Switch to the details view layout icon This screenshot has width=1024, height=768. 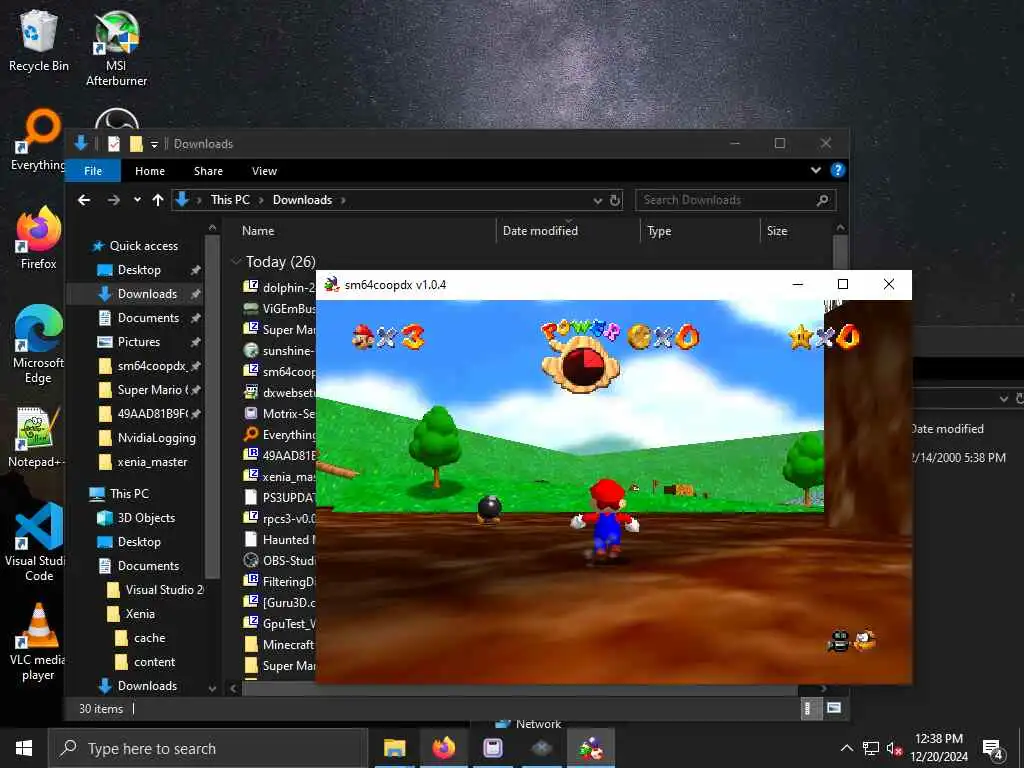(808, 708)
